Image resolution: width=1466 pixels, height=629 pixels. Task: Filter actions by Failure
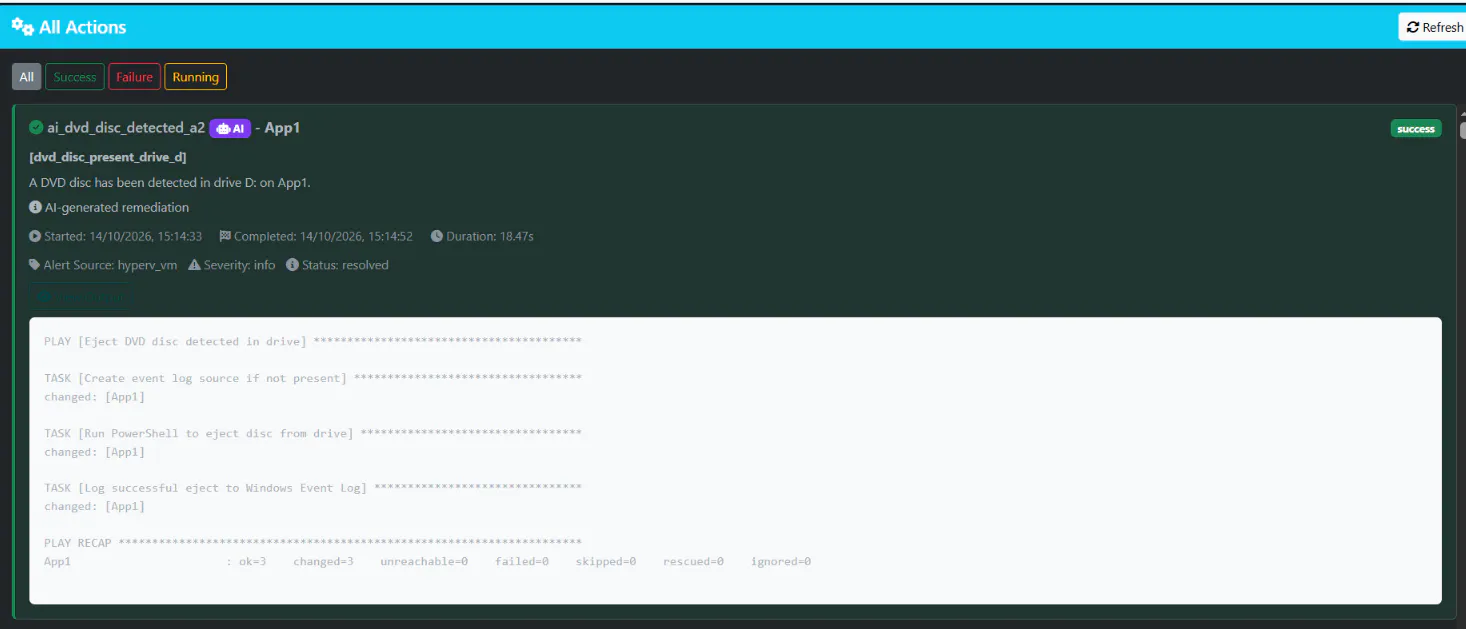coord(134,77)
